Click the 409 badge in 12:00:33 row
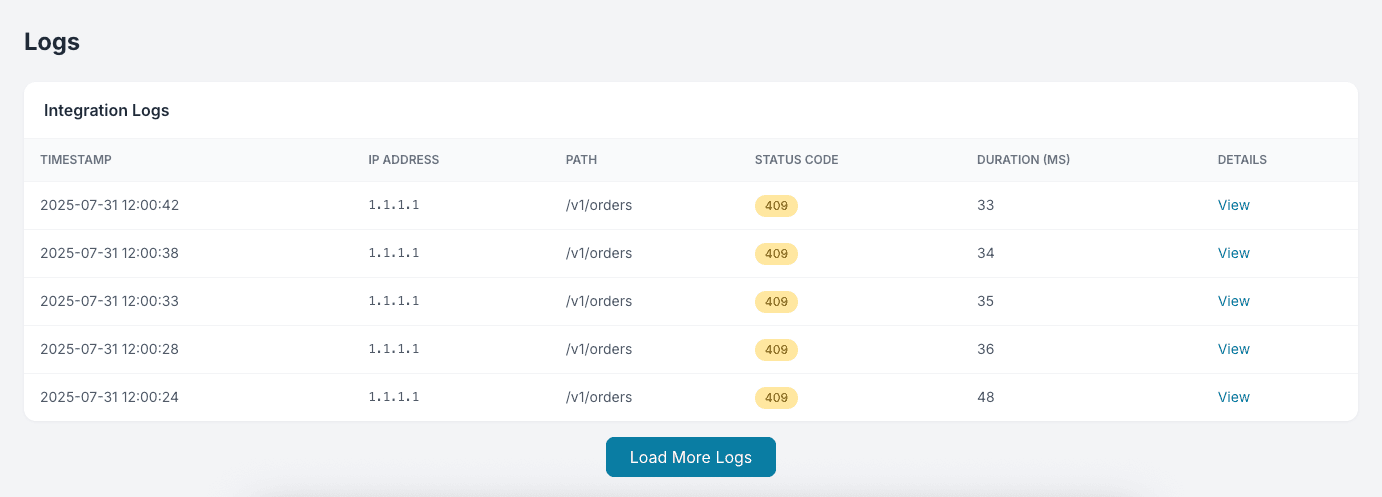This screenshot has width=1382, height=497. [776, 302]
